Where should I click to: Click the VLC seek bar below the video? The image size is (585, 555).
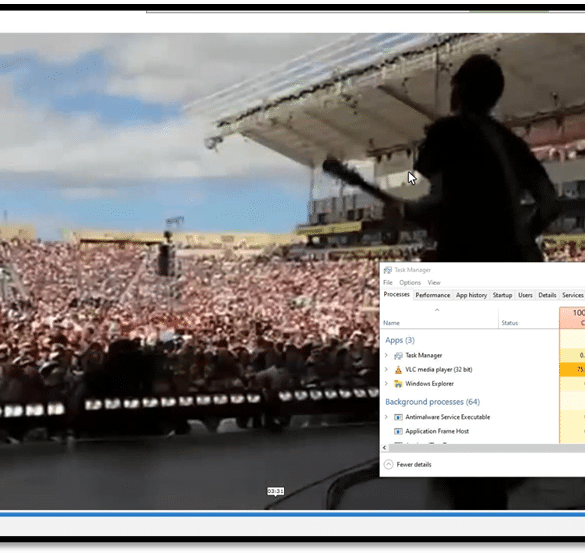[292, 514]
